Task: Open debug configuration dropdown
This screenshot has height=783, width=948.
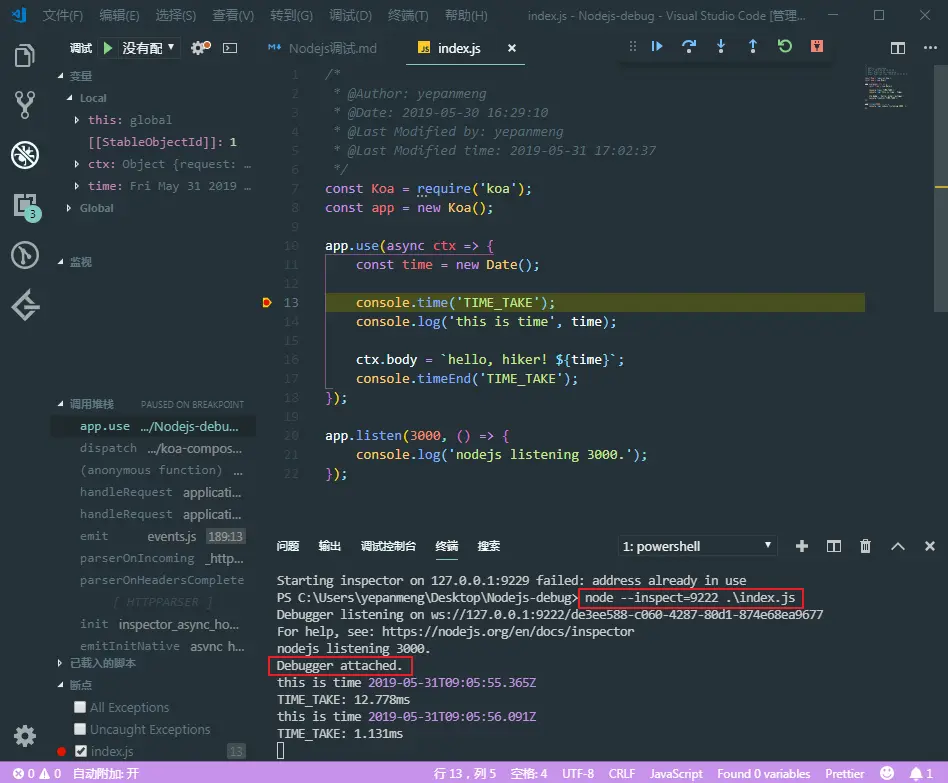Action: click(x=148, y=48)
